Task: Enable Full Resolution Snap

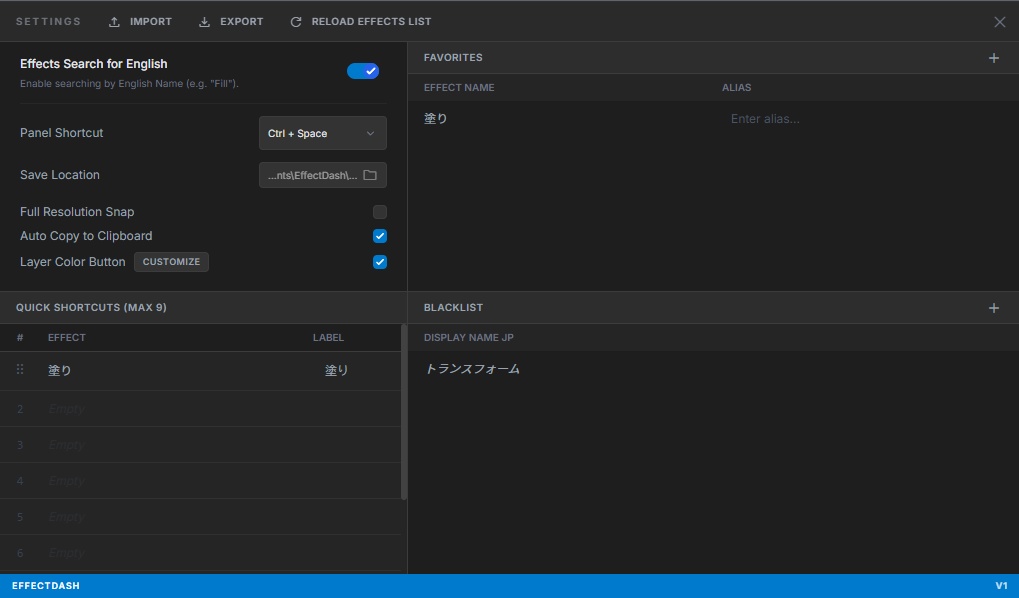Action: [379, 212]
